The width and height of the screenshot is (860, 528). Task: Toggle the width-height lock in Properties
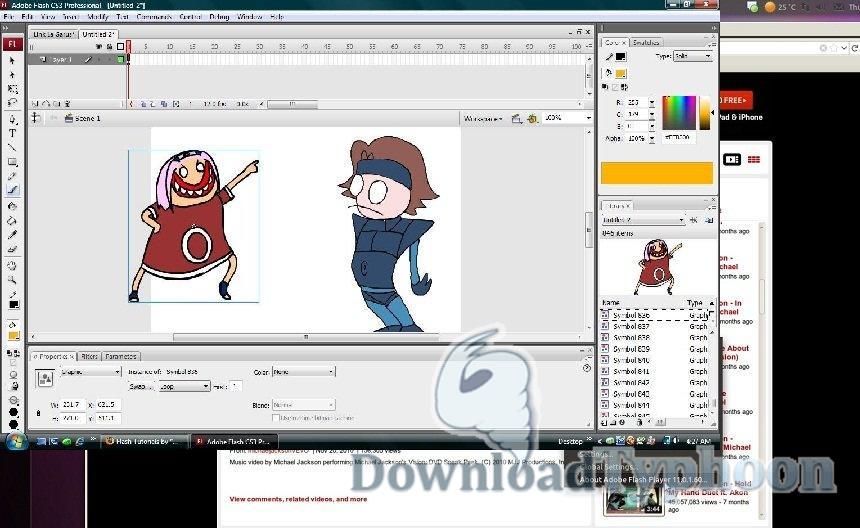coord(38,412)
